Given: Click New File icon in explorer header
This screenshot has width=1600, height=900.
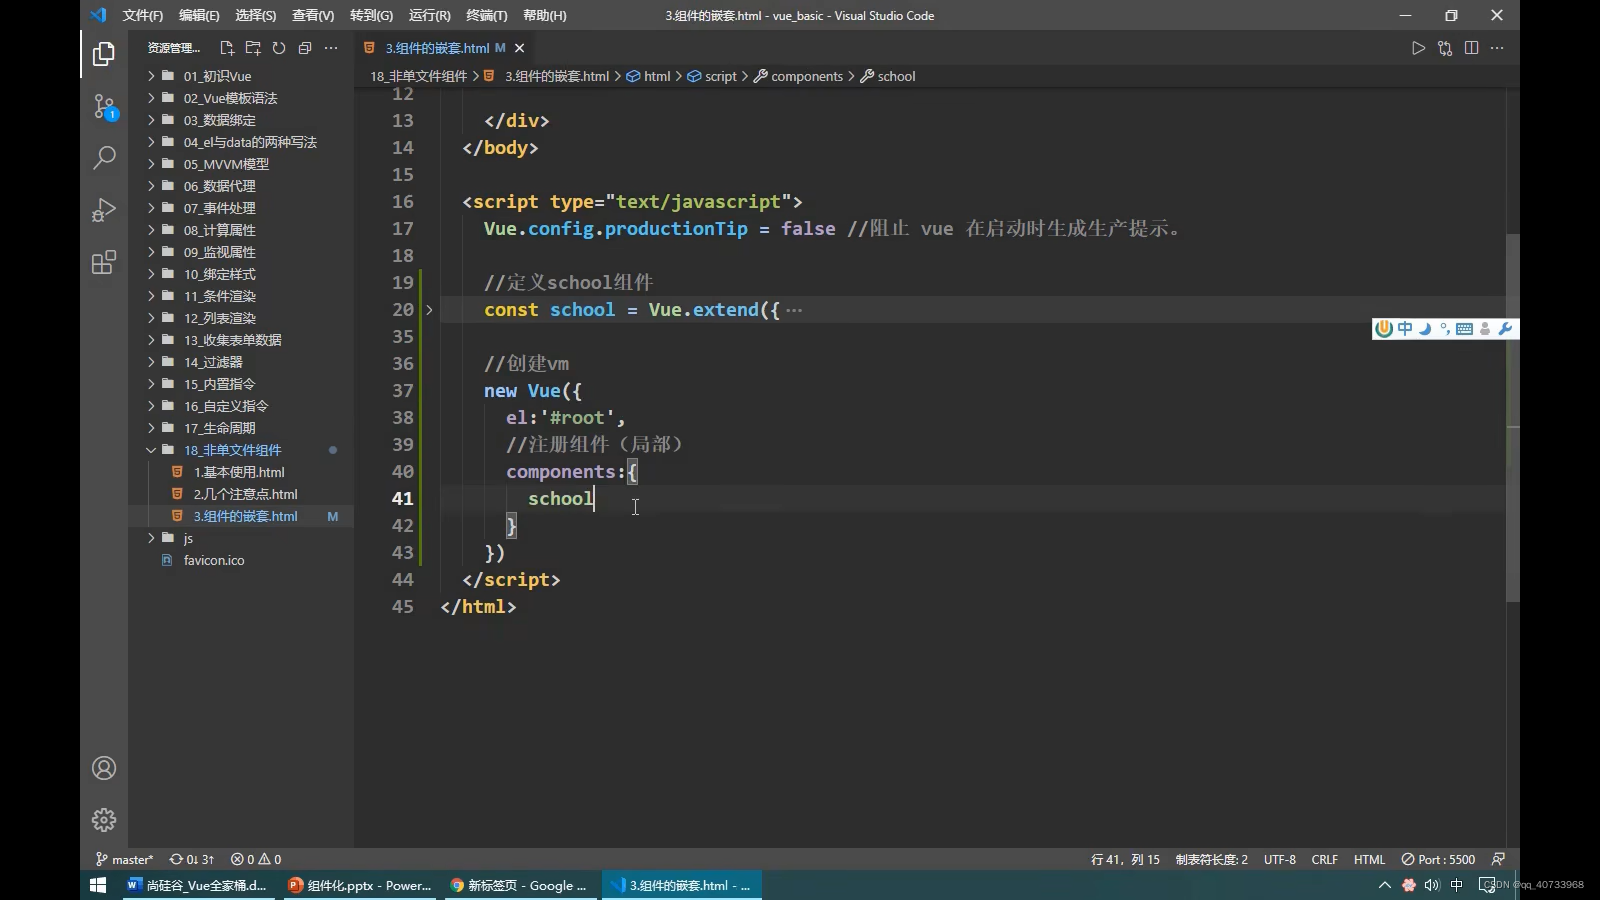Looking at the screenshot, I should coord(227,48).
